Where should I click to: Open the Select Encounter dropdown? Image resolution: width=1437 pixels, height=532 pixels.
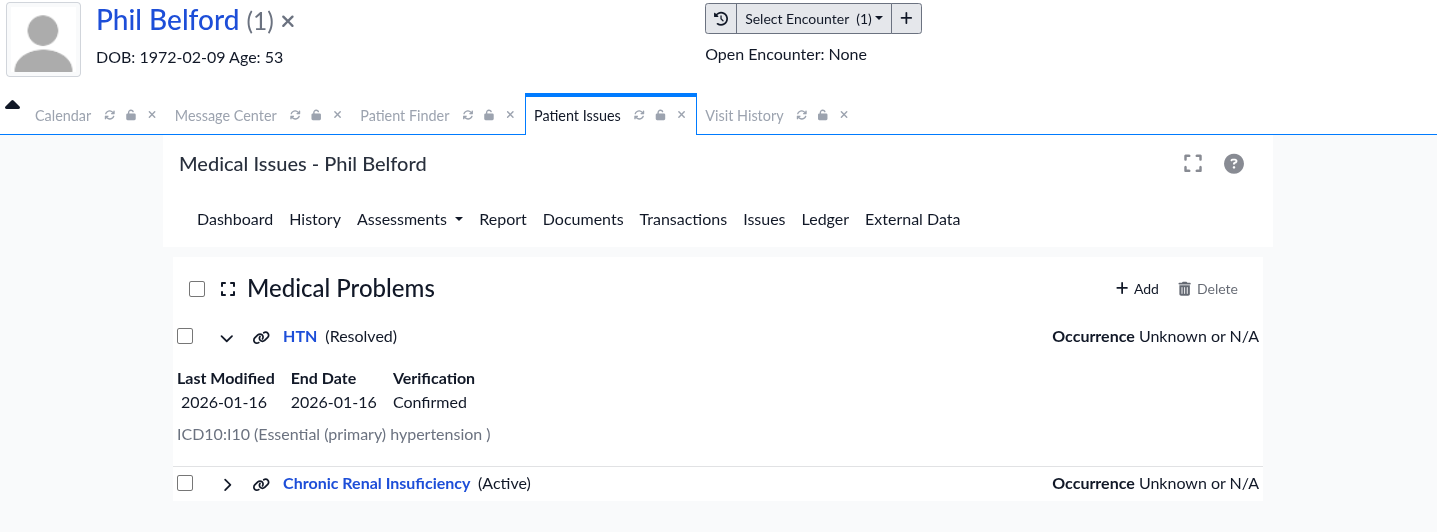[x=813, y=19]
